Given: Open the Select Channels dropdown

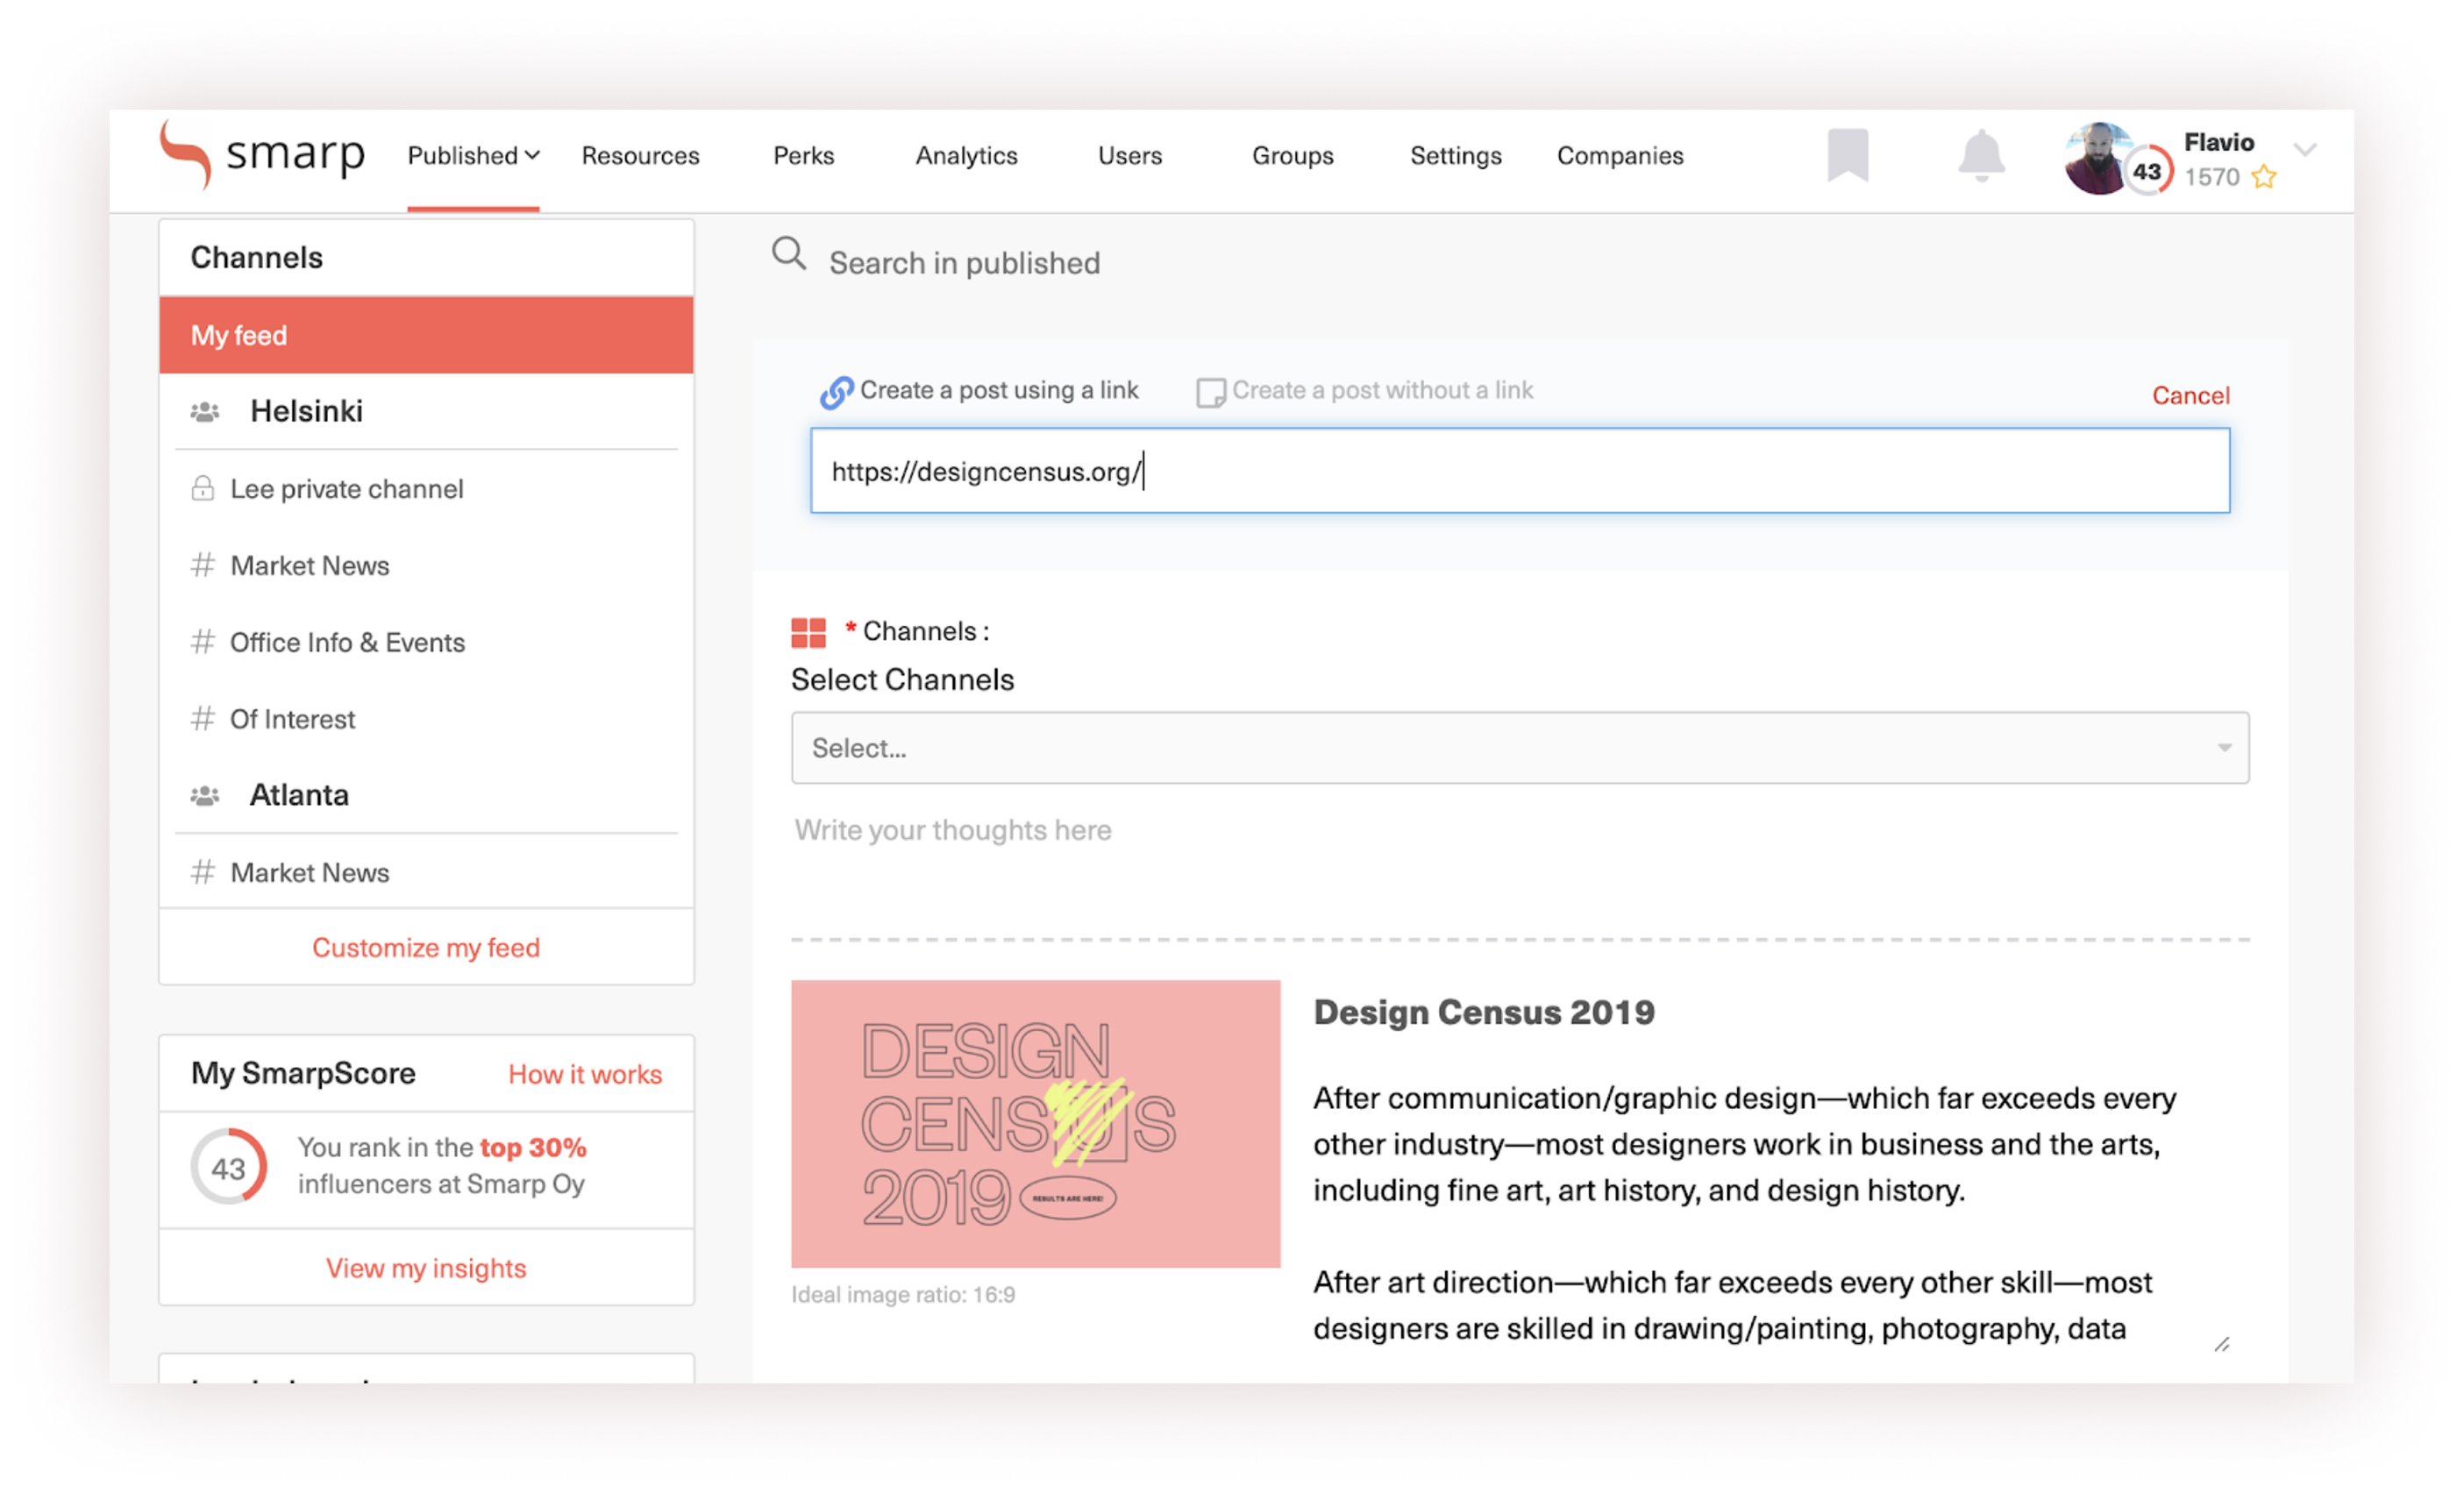Looking at the screenshot, I should (1520, 748).
